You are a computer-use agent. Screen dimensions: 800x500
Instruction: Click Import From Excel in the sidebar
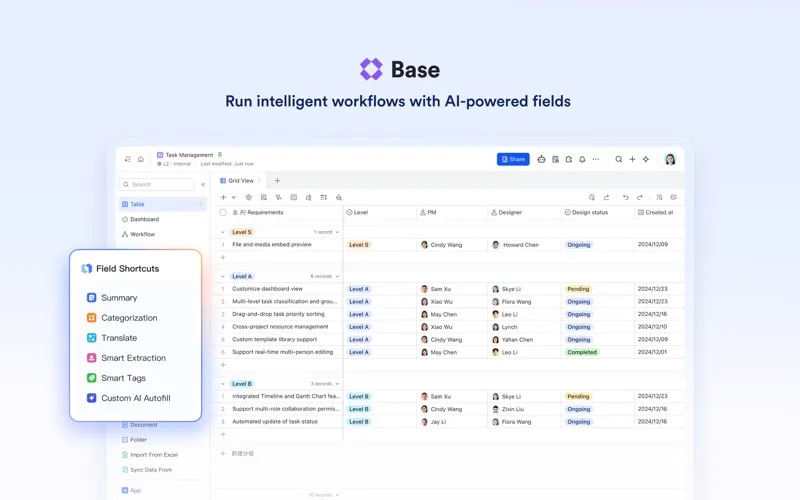pos(150,455)
